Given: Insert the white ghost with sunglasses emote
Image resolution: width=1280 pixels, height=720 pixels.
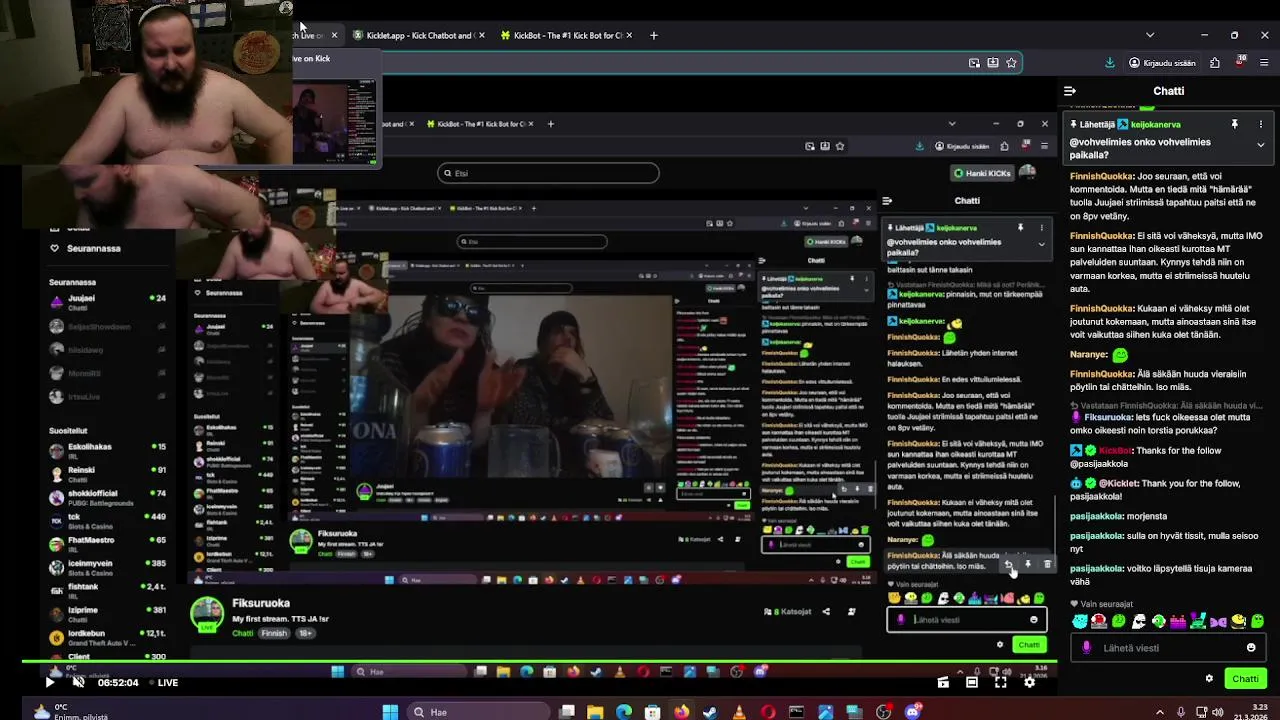Looking at the screenshot, I should point(1139,621).
